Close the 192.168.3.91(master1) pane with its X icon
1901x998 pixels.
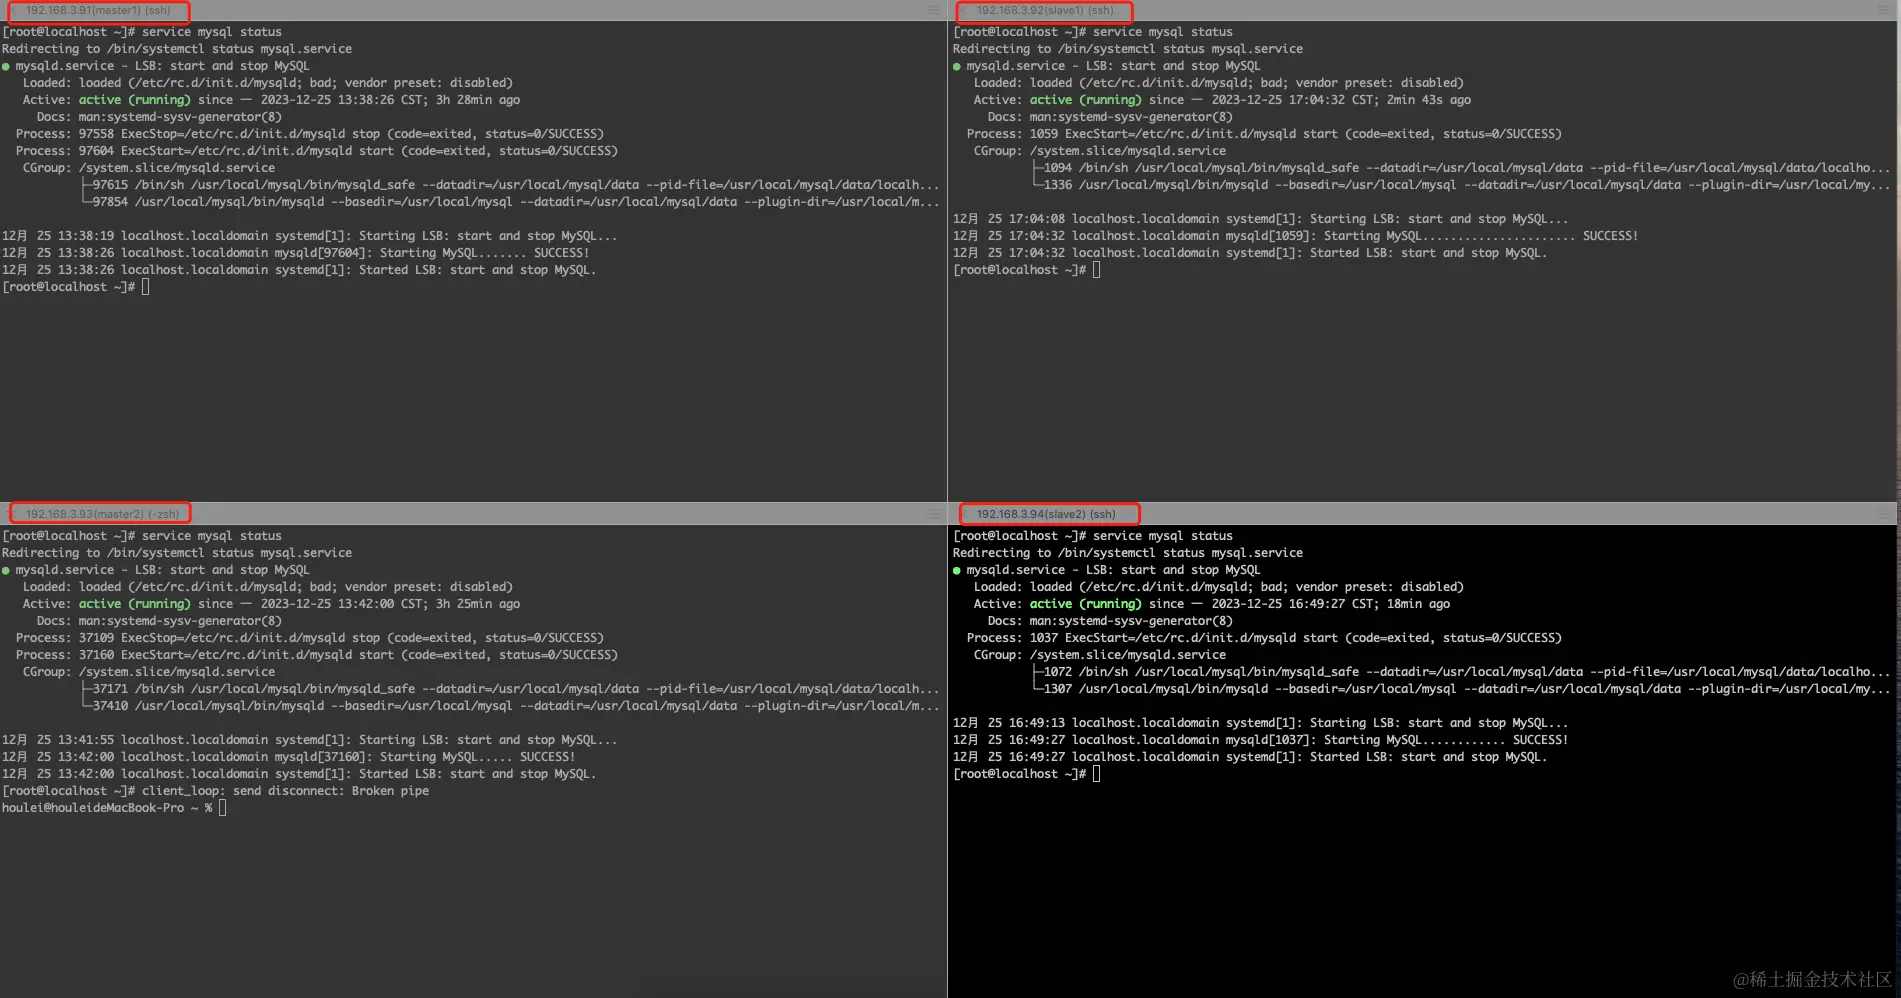pyautogui.click(x=14, y=10)
